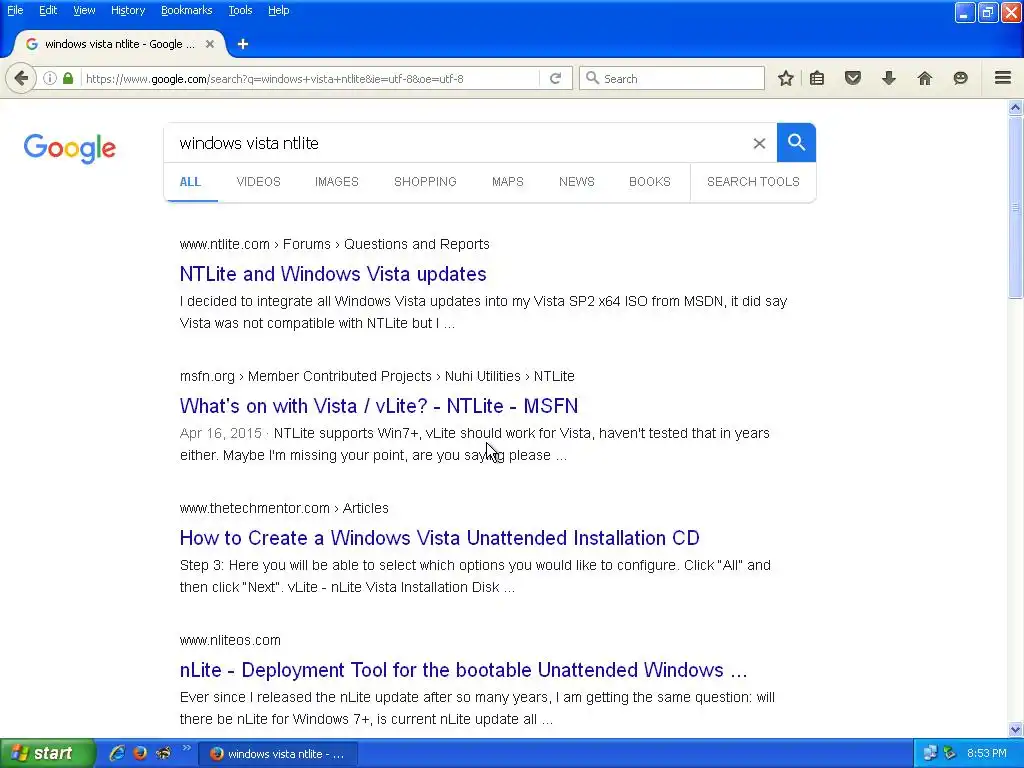Click the www.thetechmentor.com breadcrumb text
Viewport: 1024px width, 768px height.
(255, 508)
